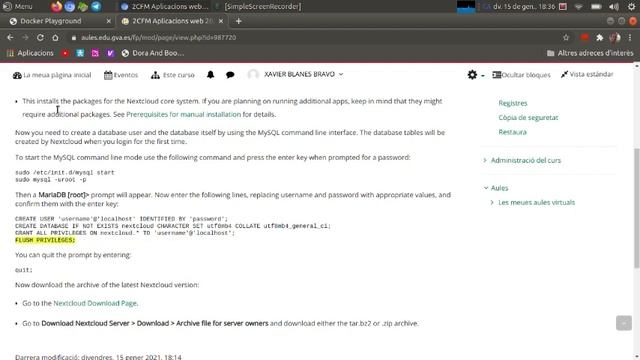
Task: Click the battery indicator icon
Action: click(596, 6)
